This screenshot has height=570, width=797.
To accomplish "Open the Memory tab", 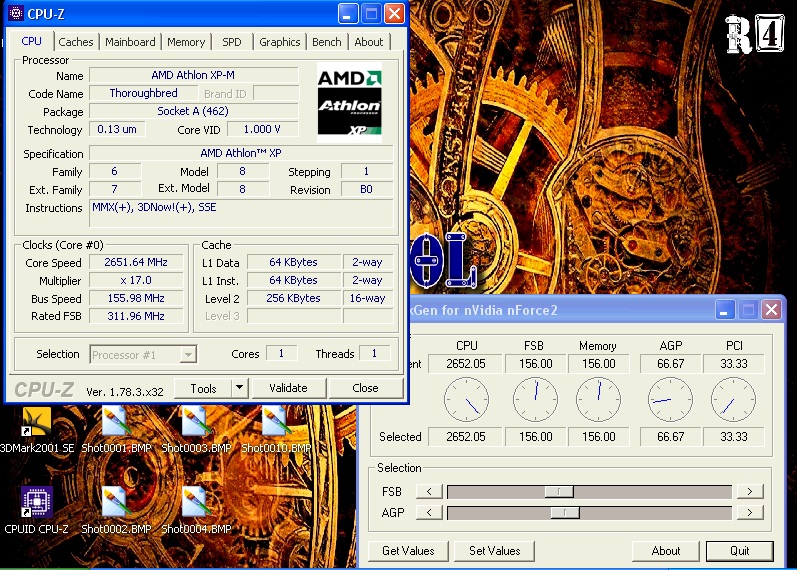I will click(186, 42).
